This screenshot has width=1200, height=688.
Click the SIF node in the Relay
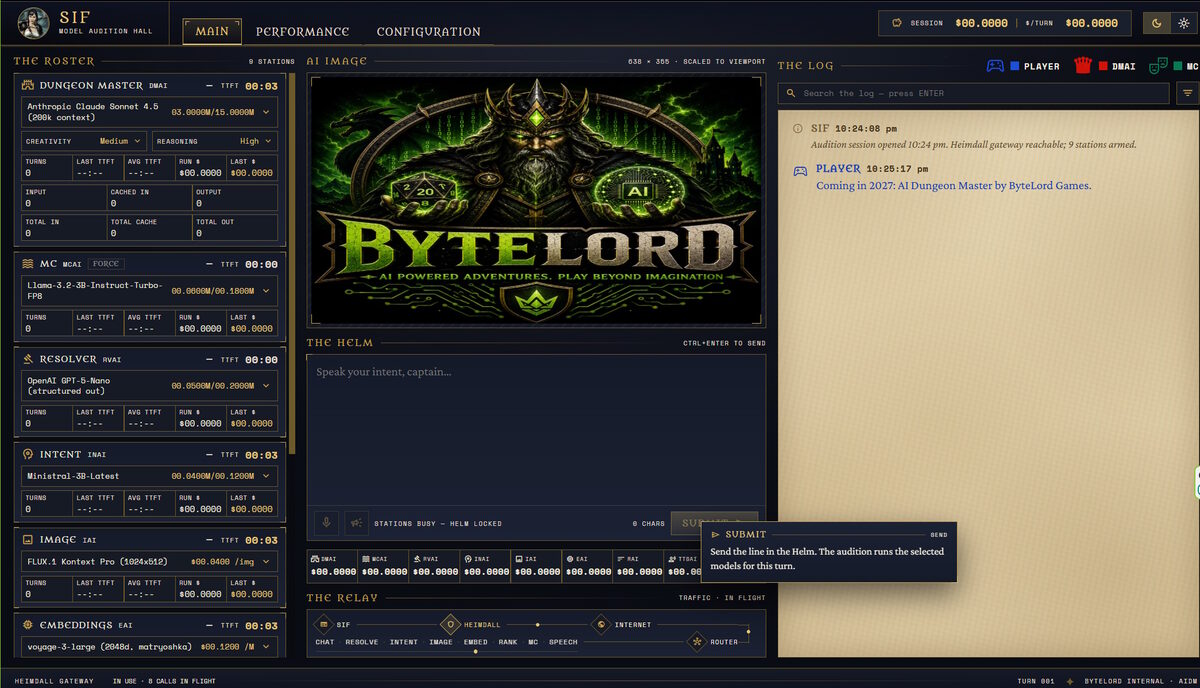point(324,625)
